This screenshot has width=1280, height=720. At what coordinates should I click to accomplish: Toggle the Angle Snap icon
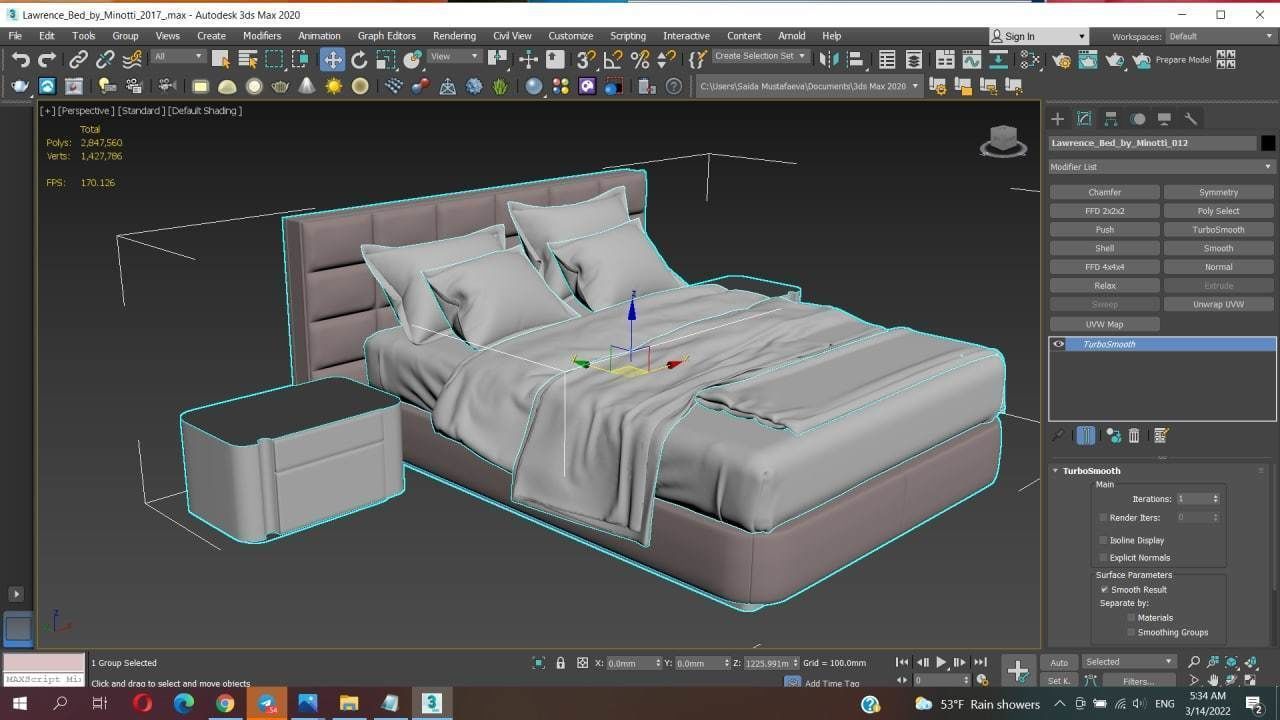click(x=613, y=60)
